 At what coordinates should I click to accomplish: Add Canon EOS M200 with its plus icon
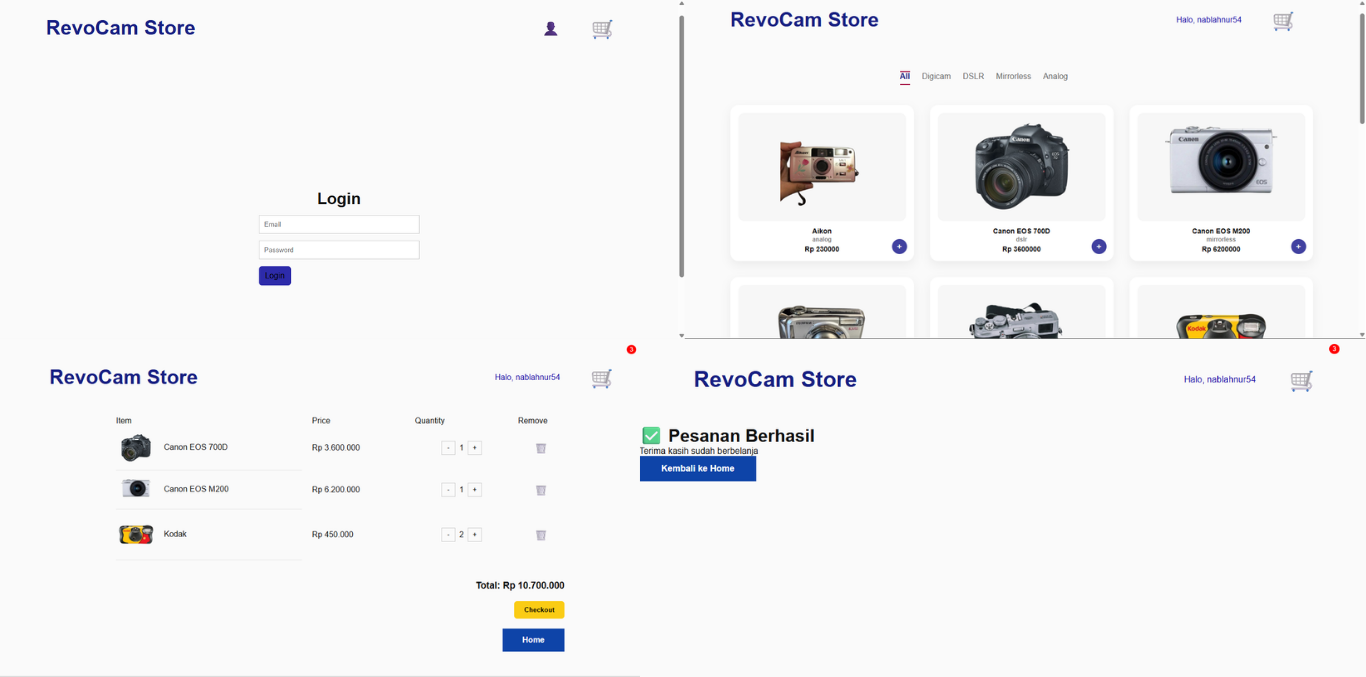pos(1297,246)
